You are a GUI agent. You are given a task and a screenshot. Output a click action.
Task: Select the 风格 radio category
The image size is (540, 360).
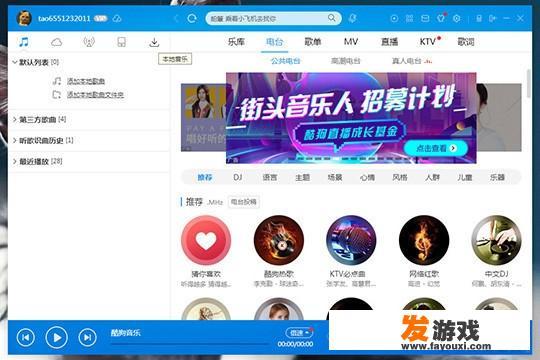400,177
